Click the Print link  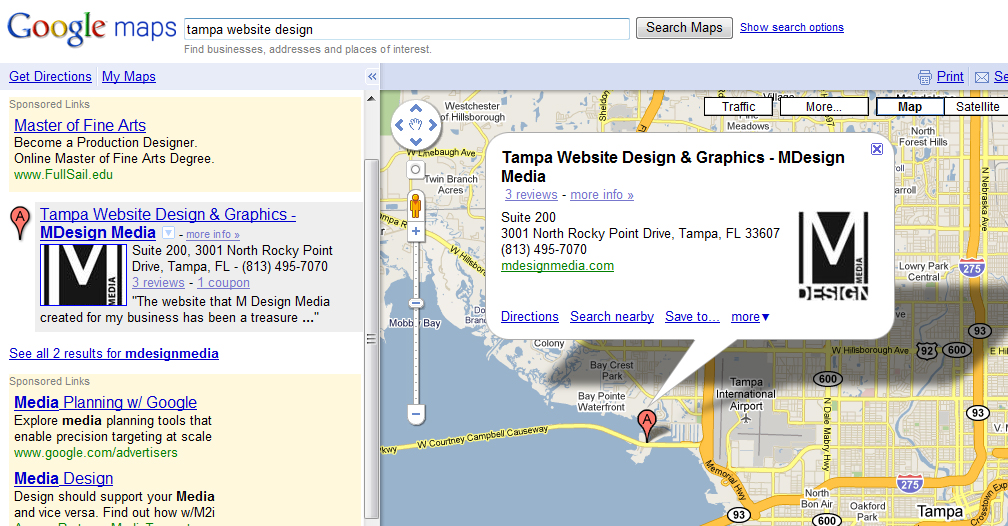[950, 77]
